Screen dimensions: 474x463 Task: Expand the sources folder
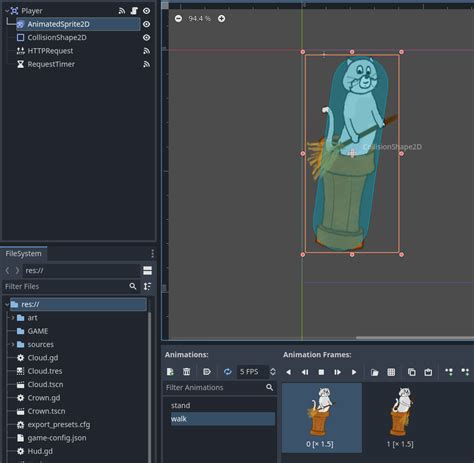click(13, 344)
